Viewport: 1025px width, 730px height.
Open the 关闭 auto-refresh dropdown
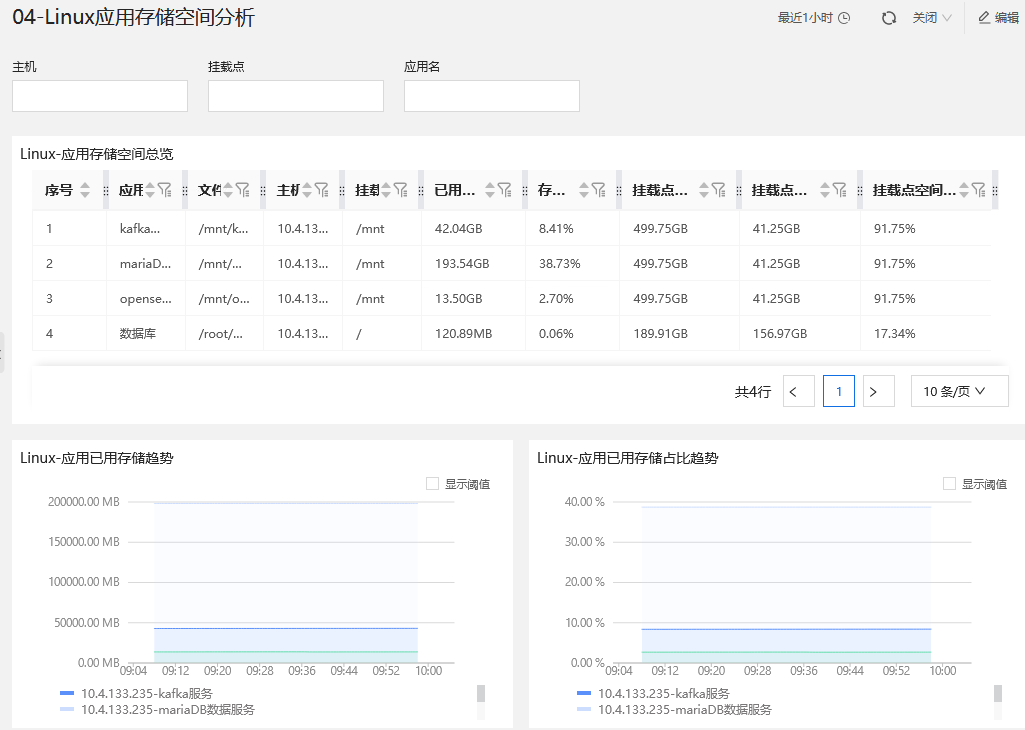pos(932,18)
